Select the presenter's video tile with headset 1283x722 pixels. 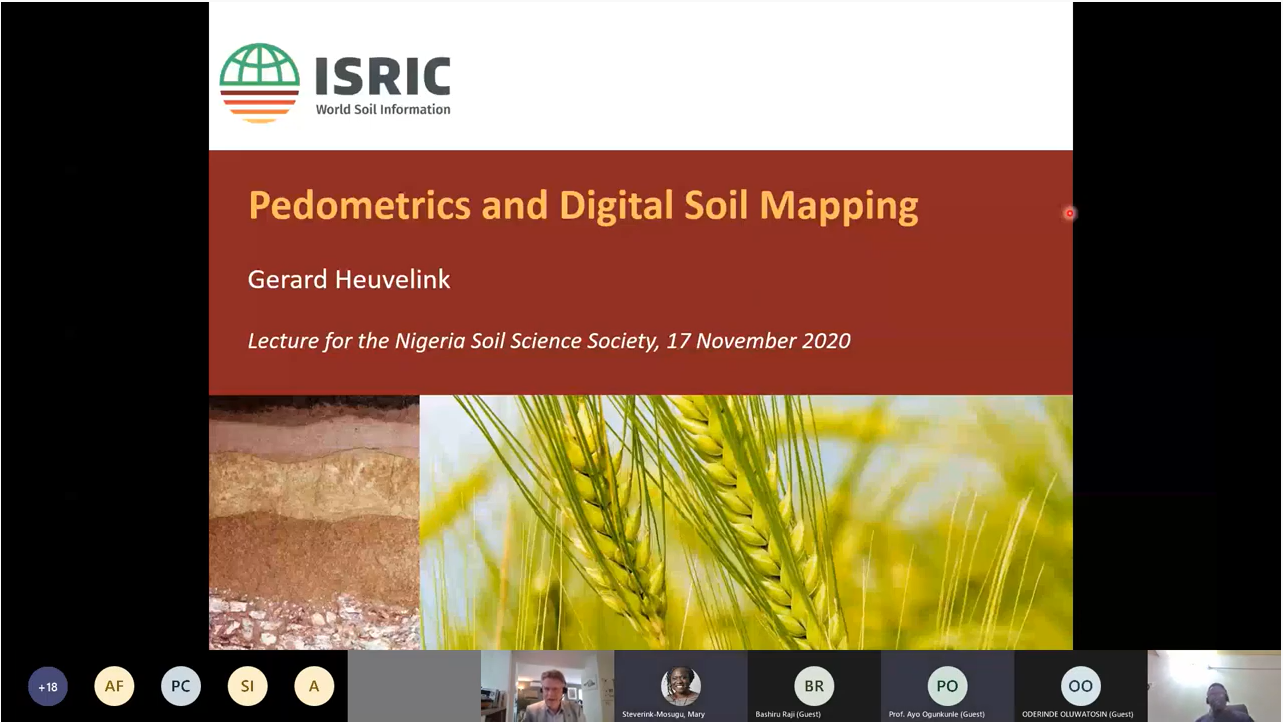pos(547,687)
